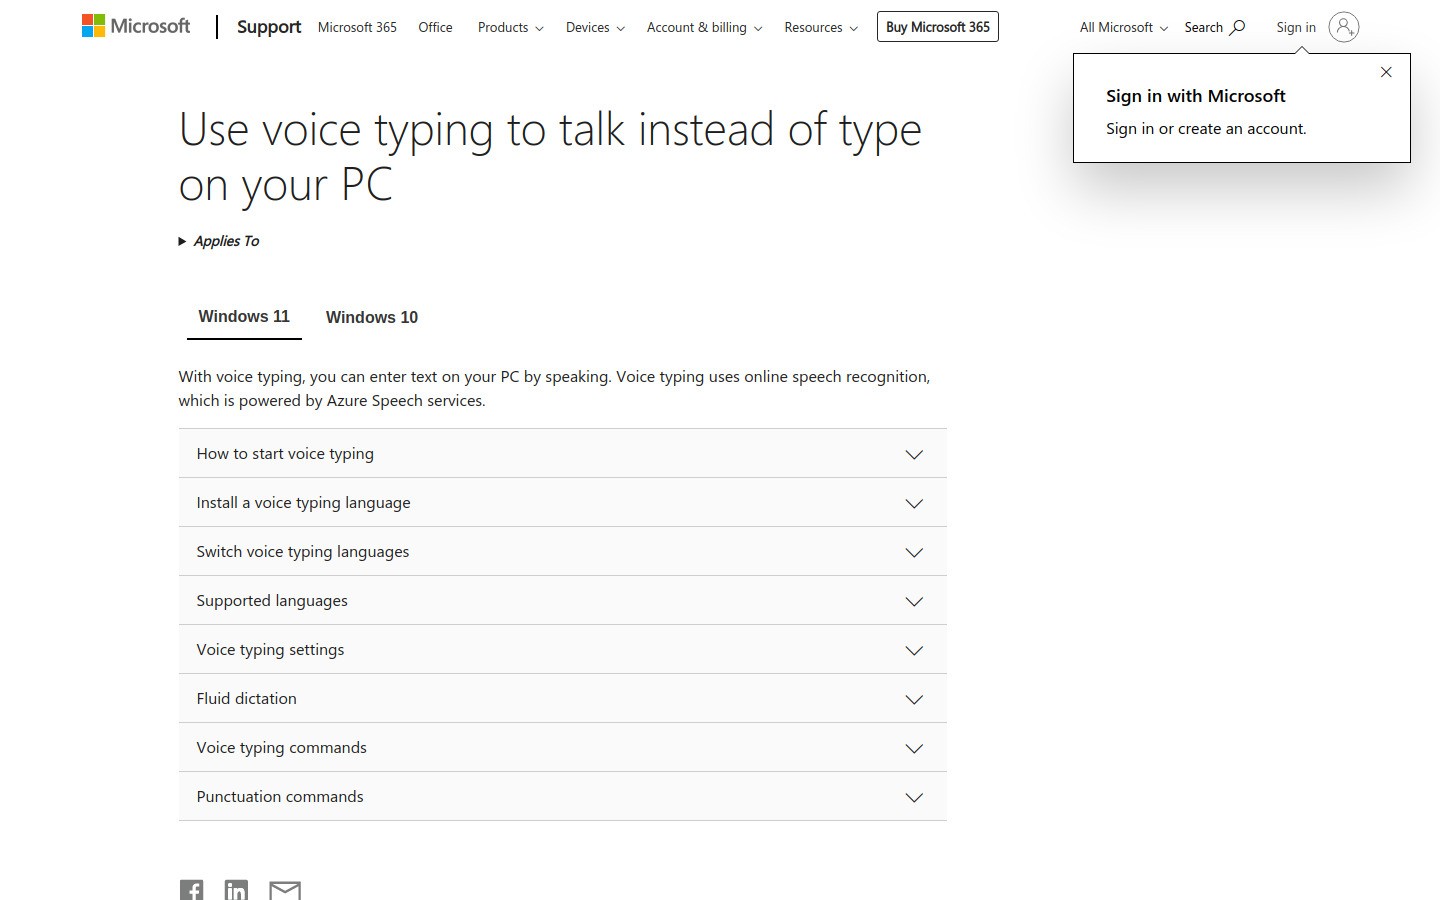Screen dimensions: 1440x900
Task: Share the article on Facebook
Action: click(x=191, y=889)
